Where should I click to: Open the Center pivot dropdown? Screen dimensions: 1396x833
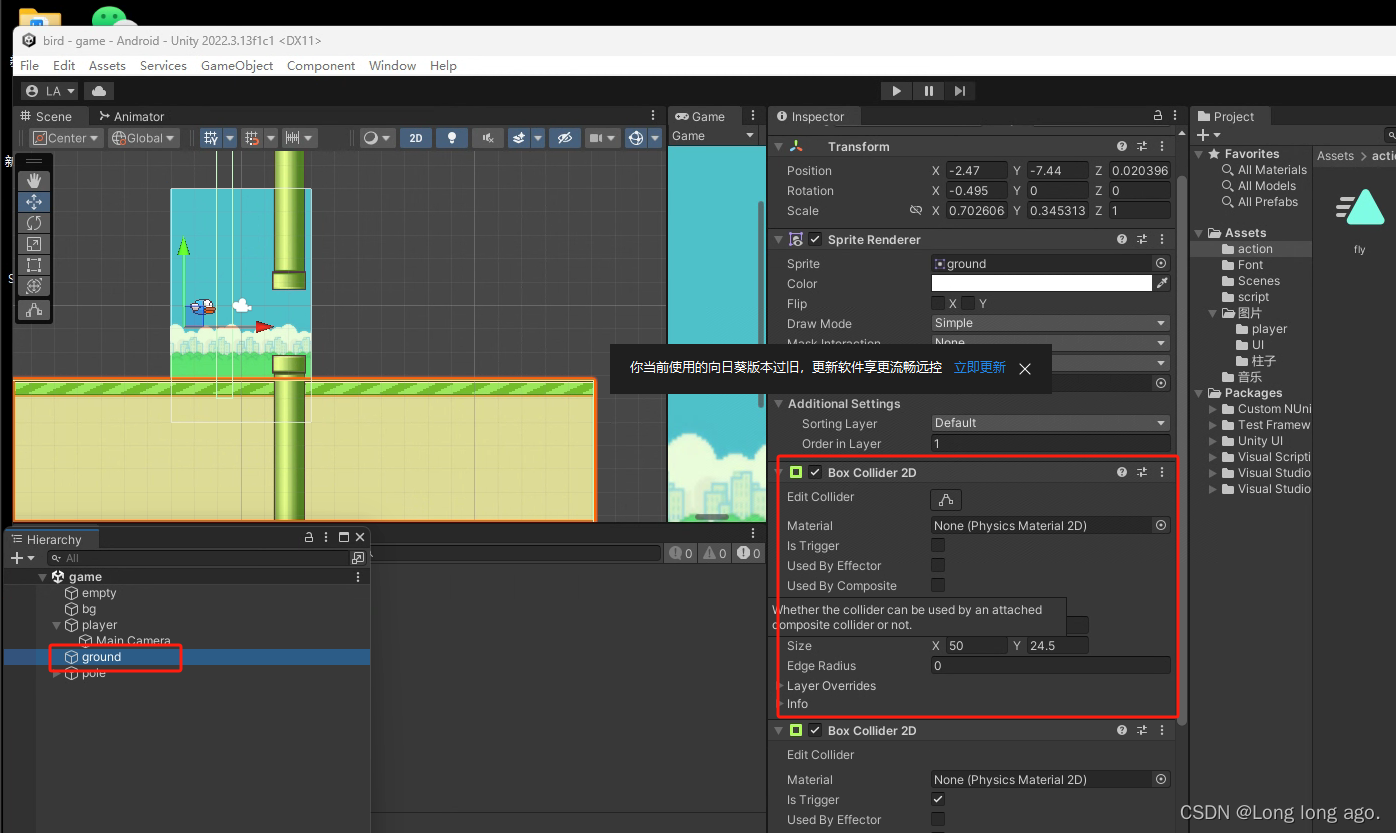(67, 138)
